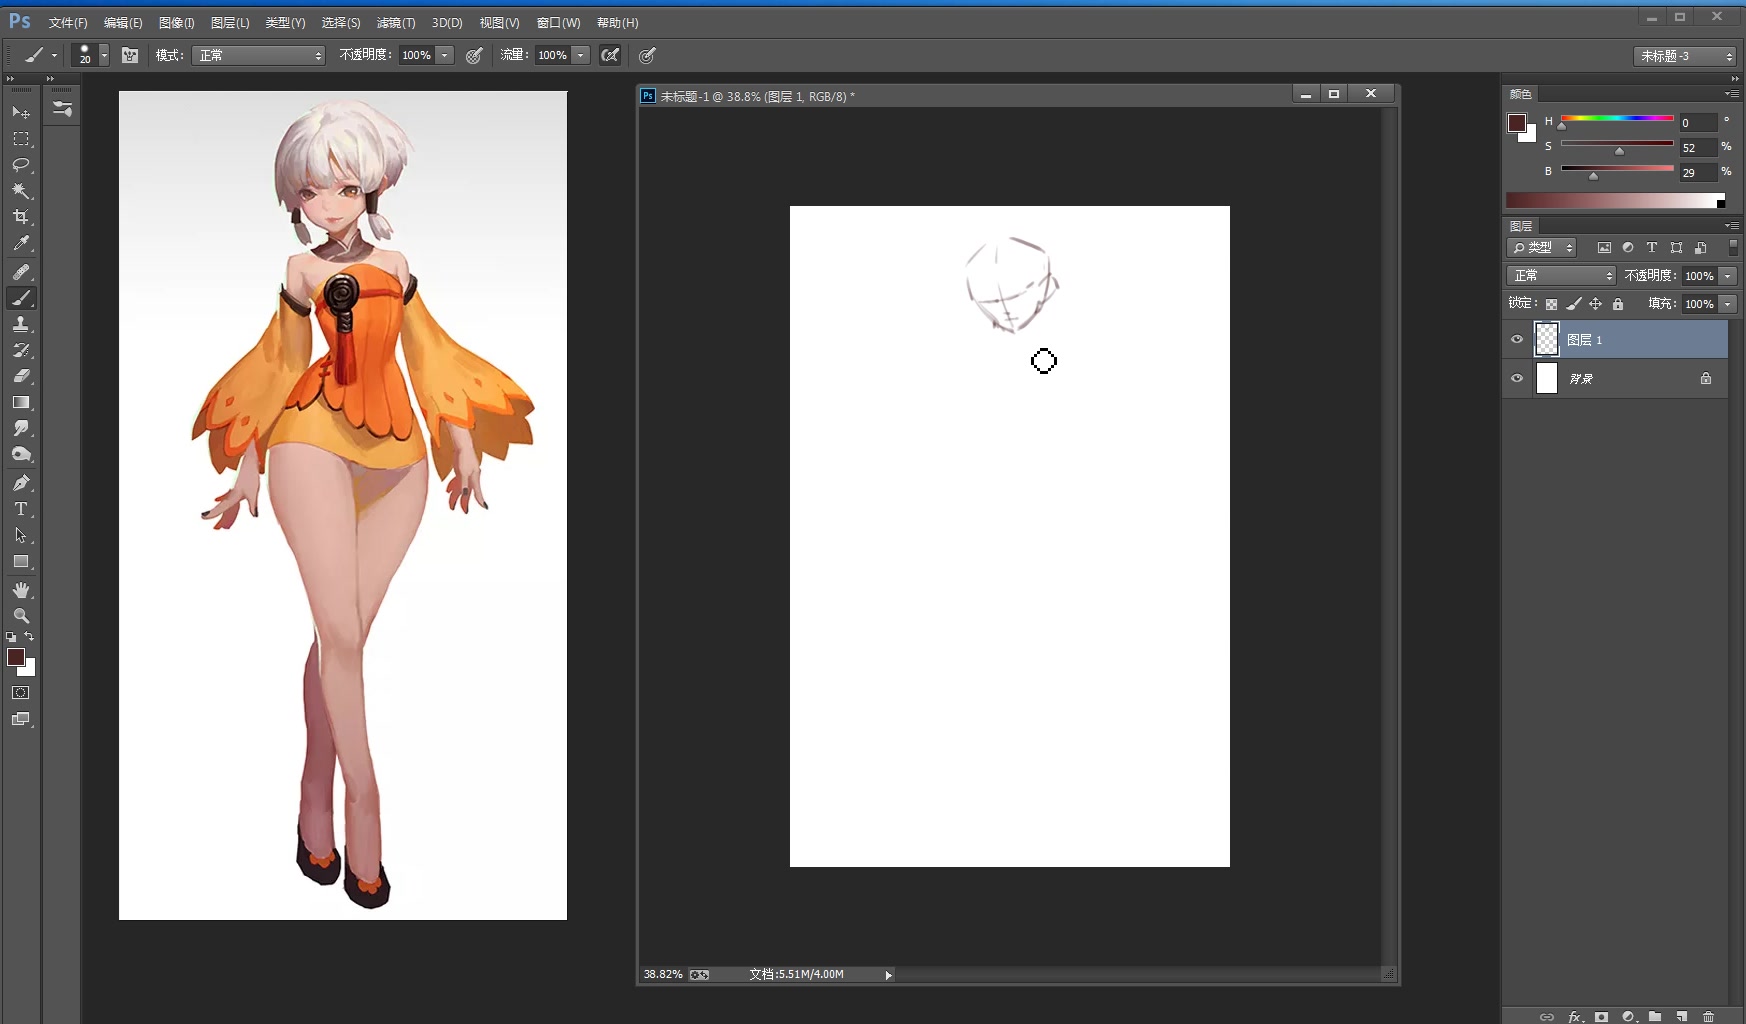
Task: Select the Smudge tool
Action: pyautogui.click(x=21, y=428)
